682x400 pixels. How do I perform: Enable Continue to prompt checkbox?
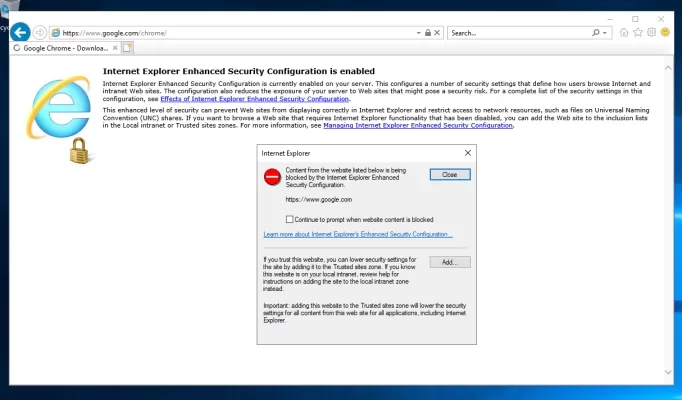pyautogui.click(x=290, y=219)
